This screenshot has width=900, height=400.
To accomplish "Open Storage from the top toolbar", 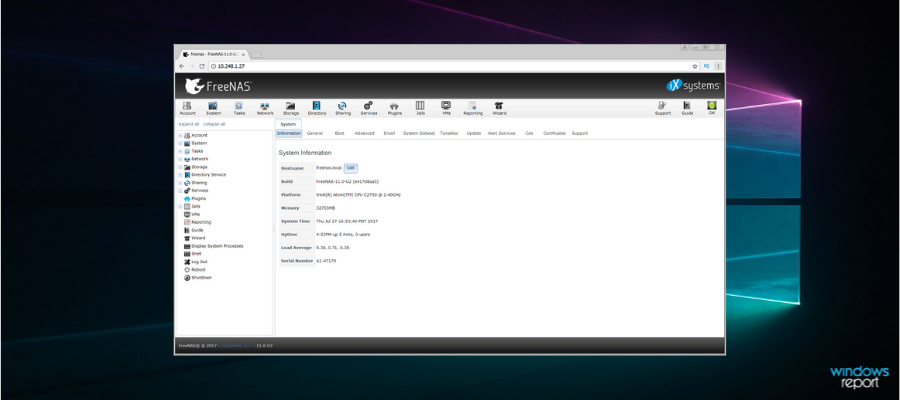I will [290, 108].
